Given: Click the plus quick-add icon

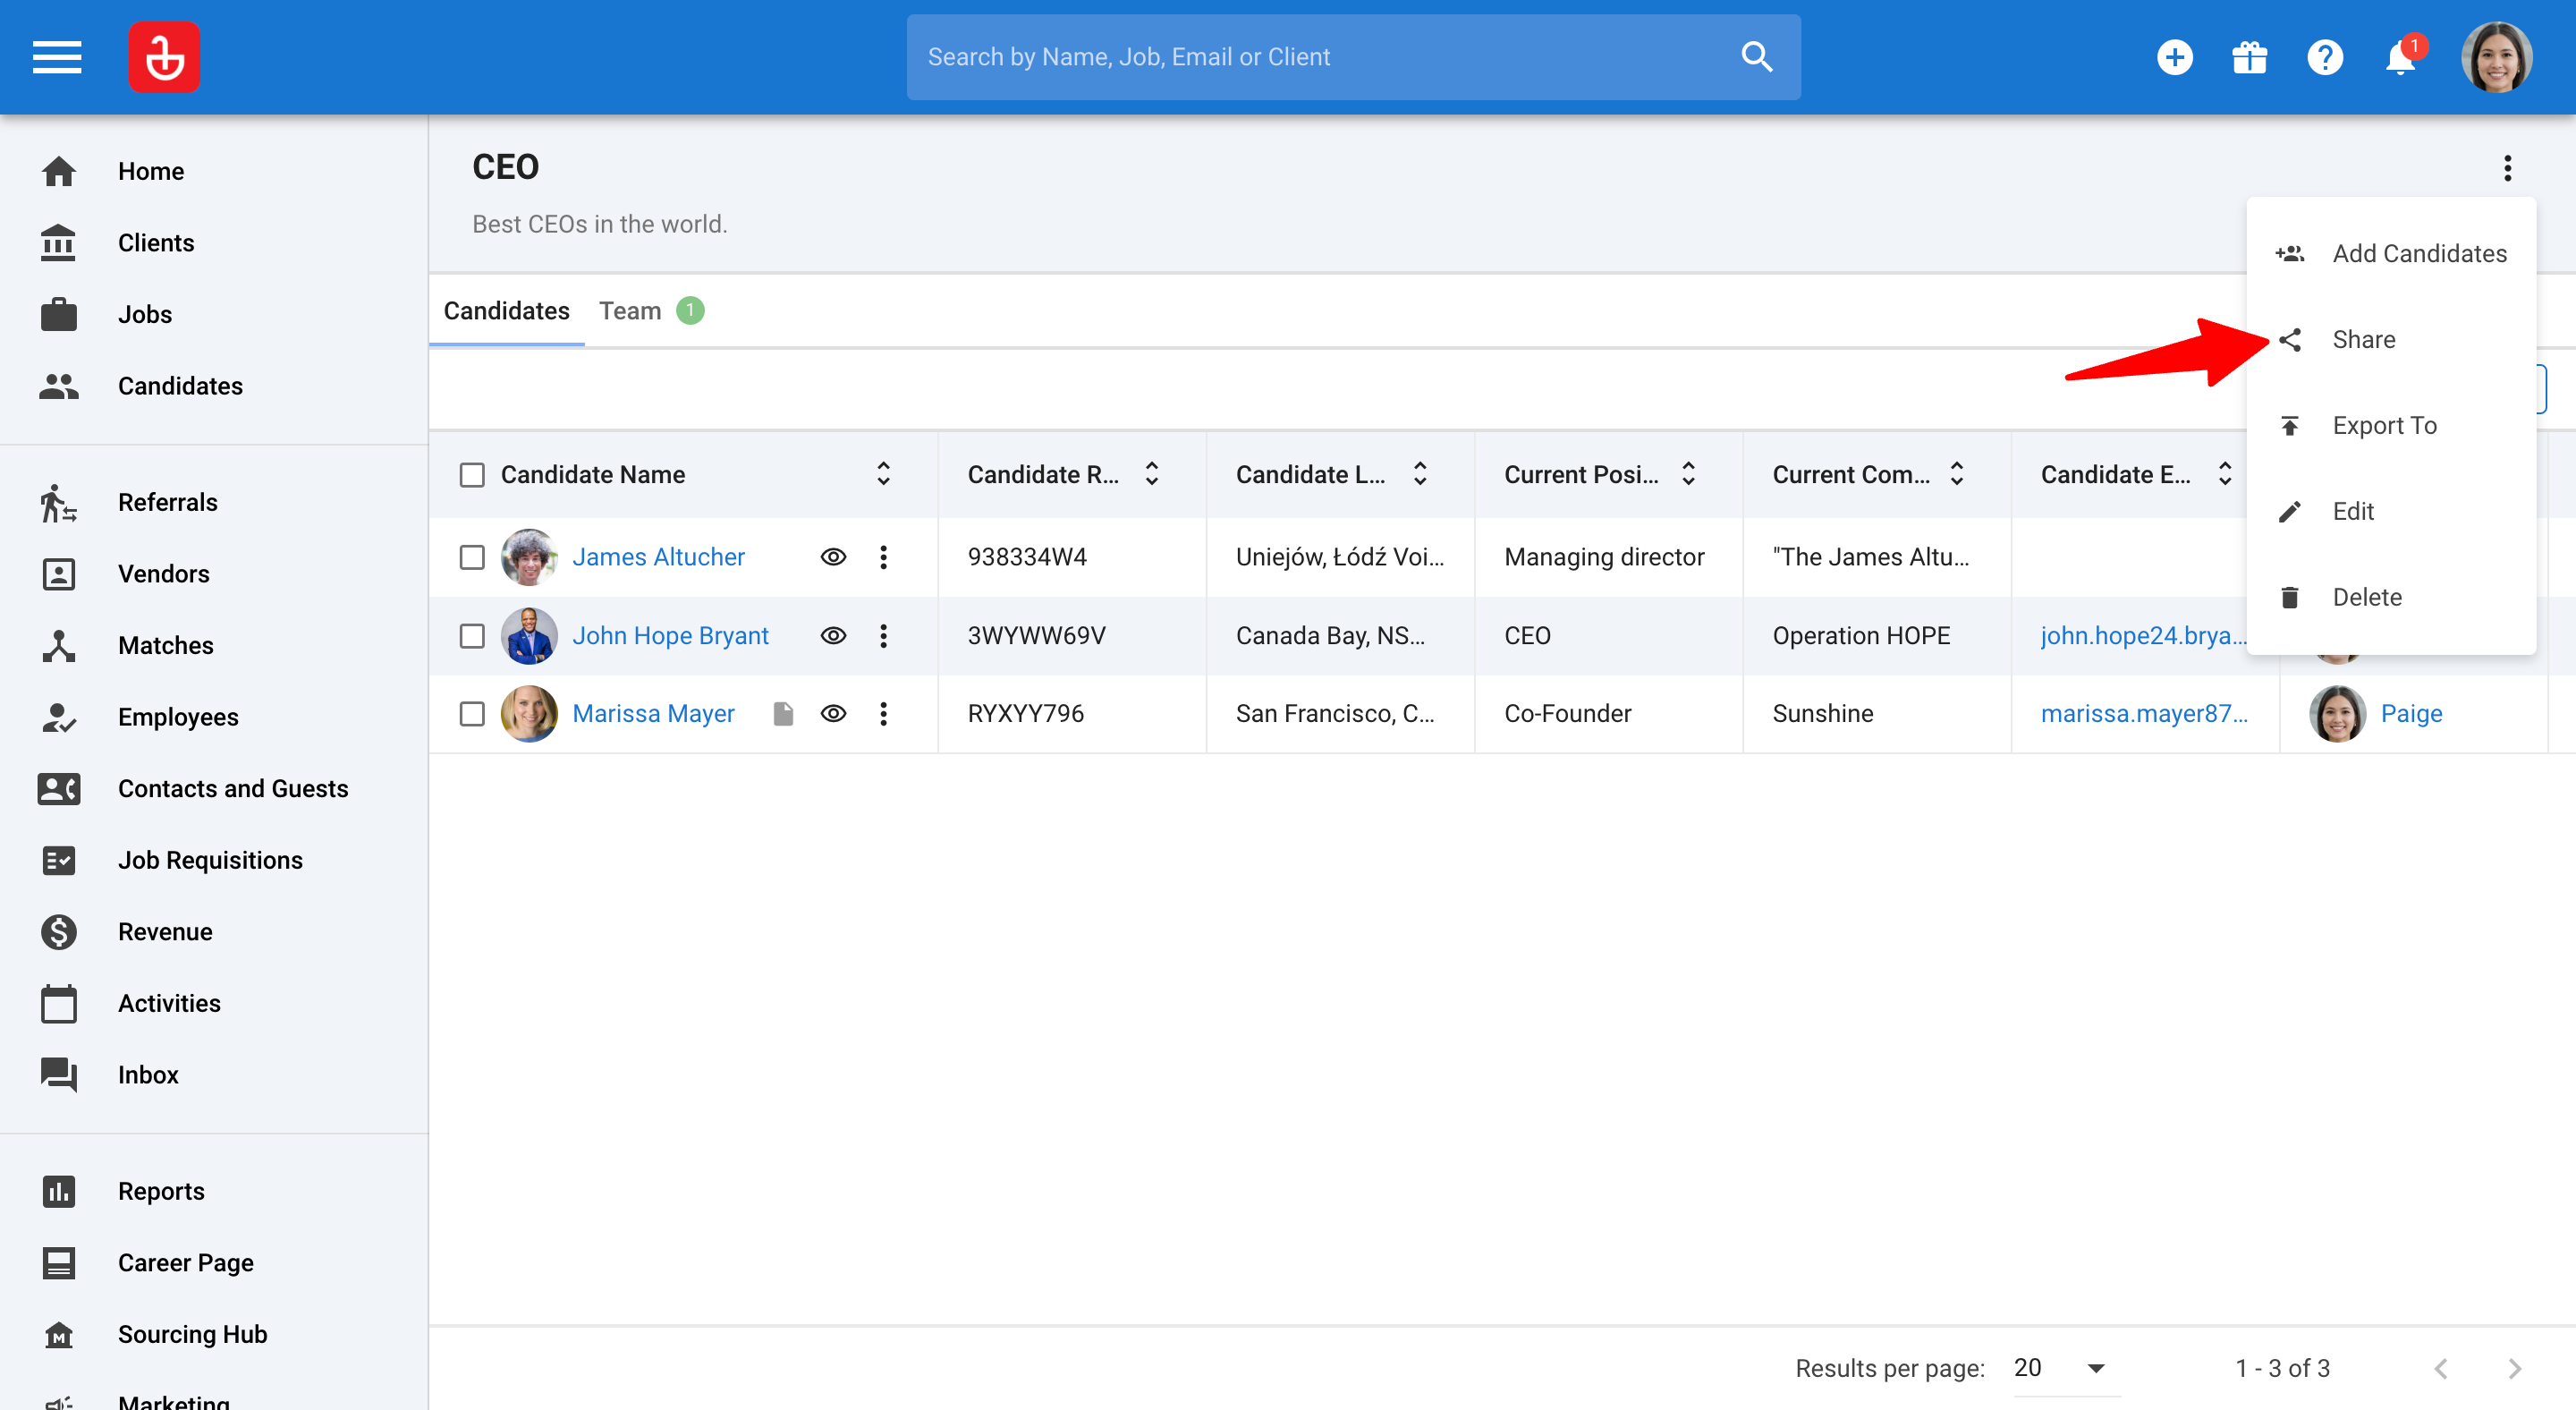Looking at the screenshot, I should tap(2174, 57).
